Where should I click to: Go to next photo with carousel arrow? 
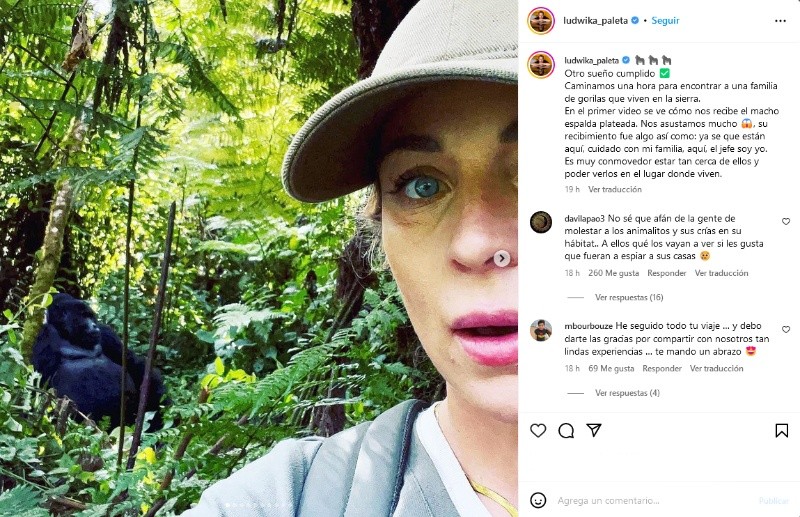pyautogui.click(x=502, y=258)
